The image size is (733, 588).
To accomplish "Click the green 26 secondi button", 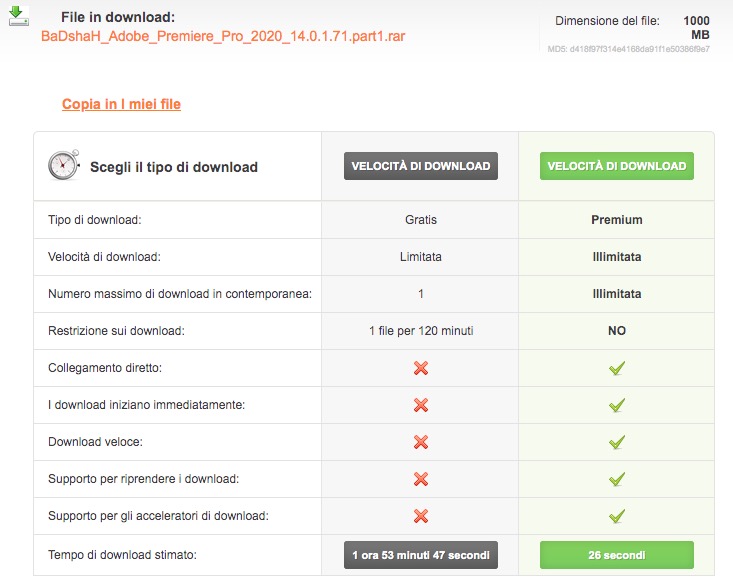I will point(617,554).
